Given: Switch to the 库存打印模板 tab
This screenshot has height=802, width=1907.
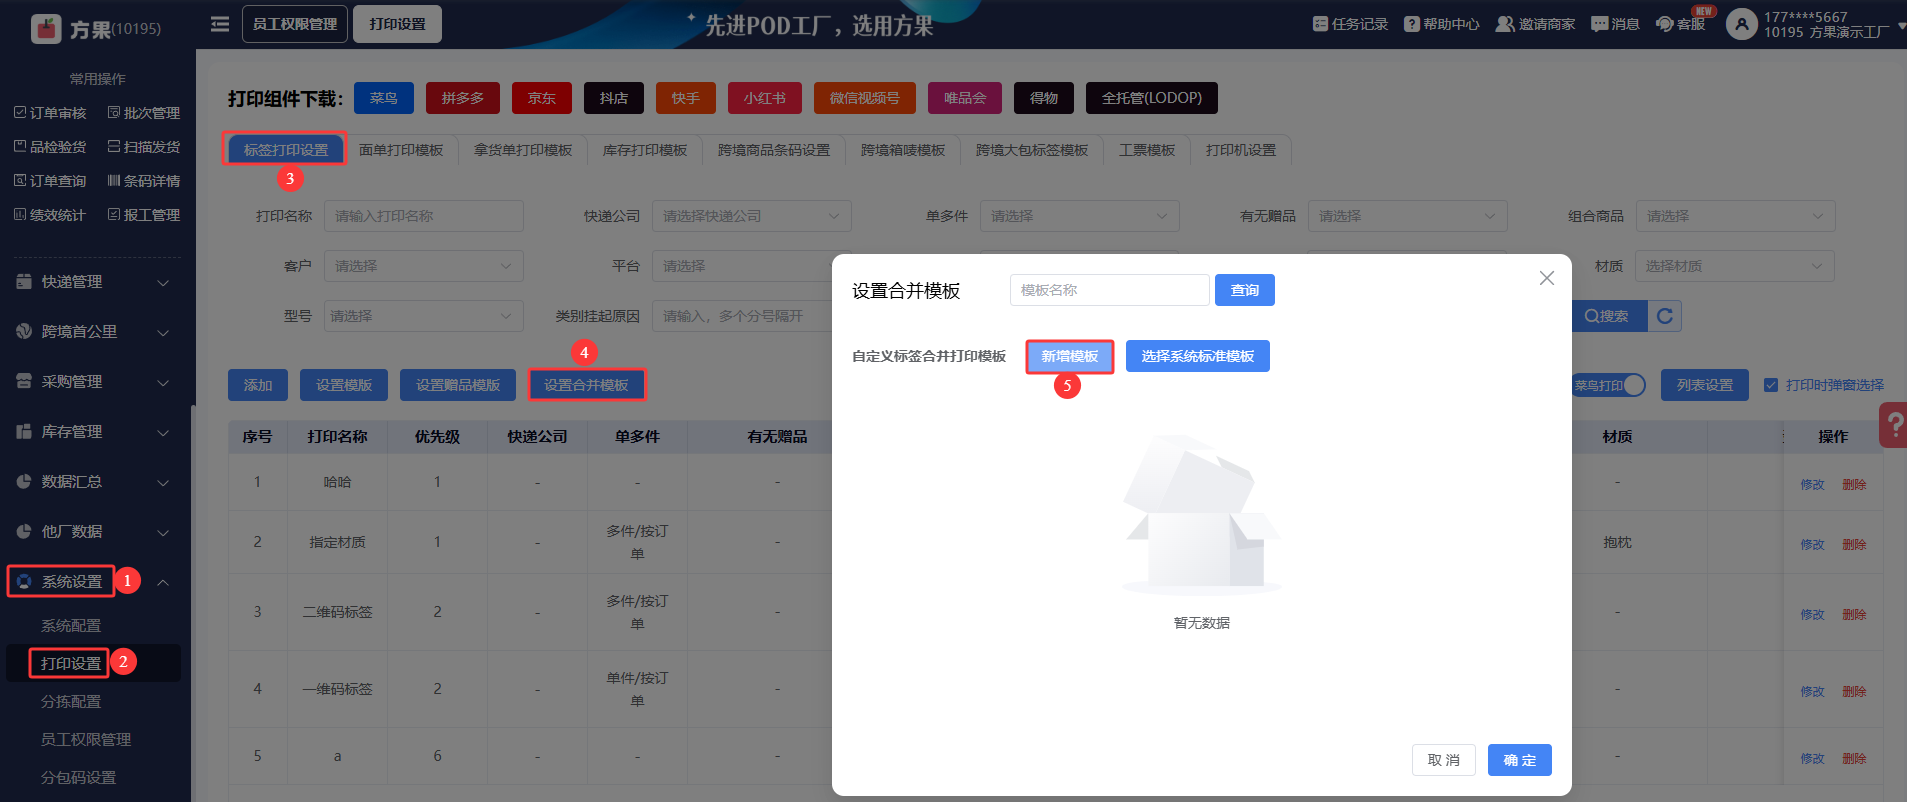Looking at the screenshot, I should pyautogui.click(x=645, y=150).
